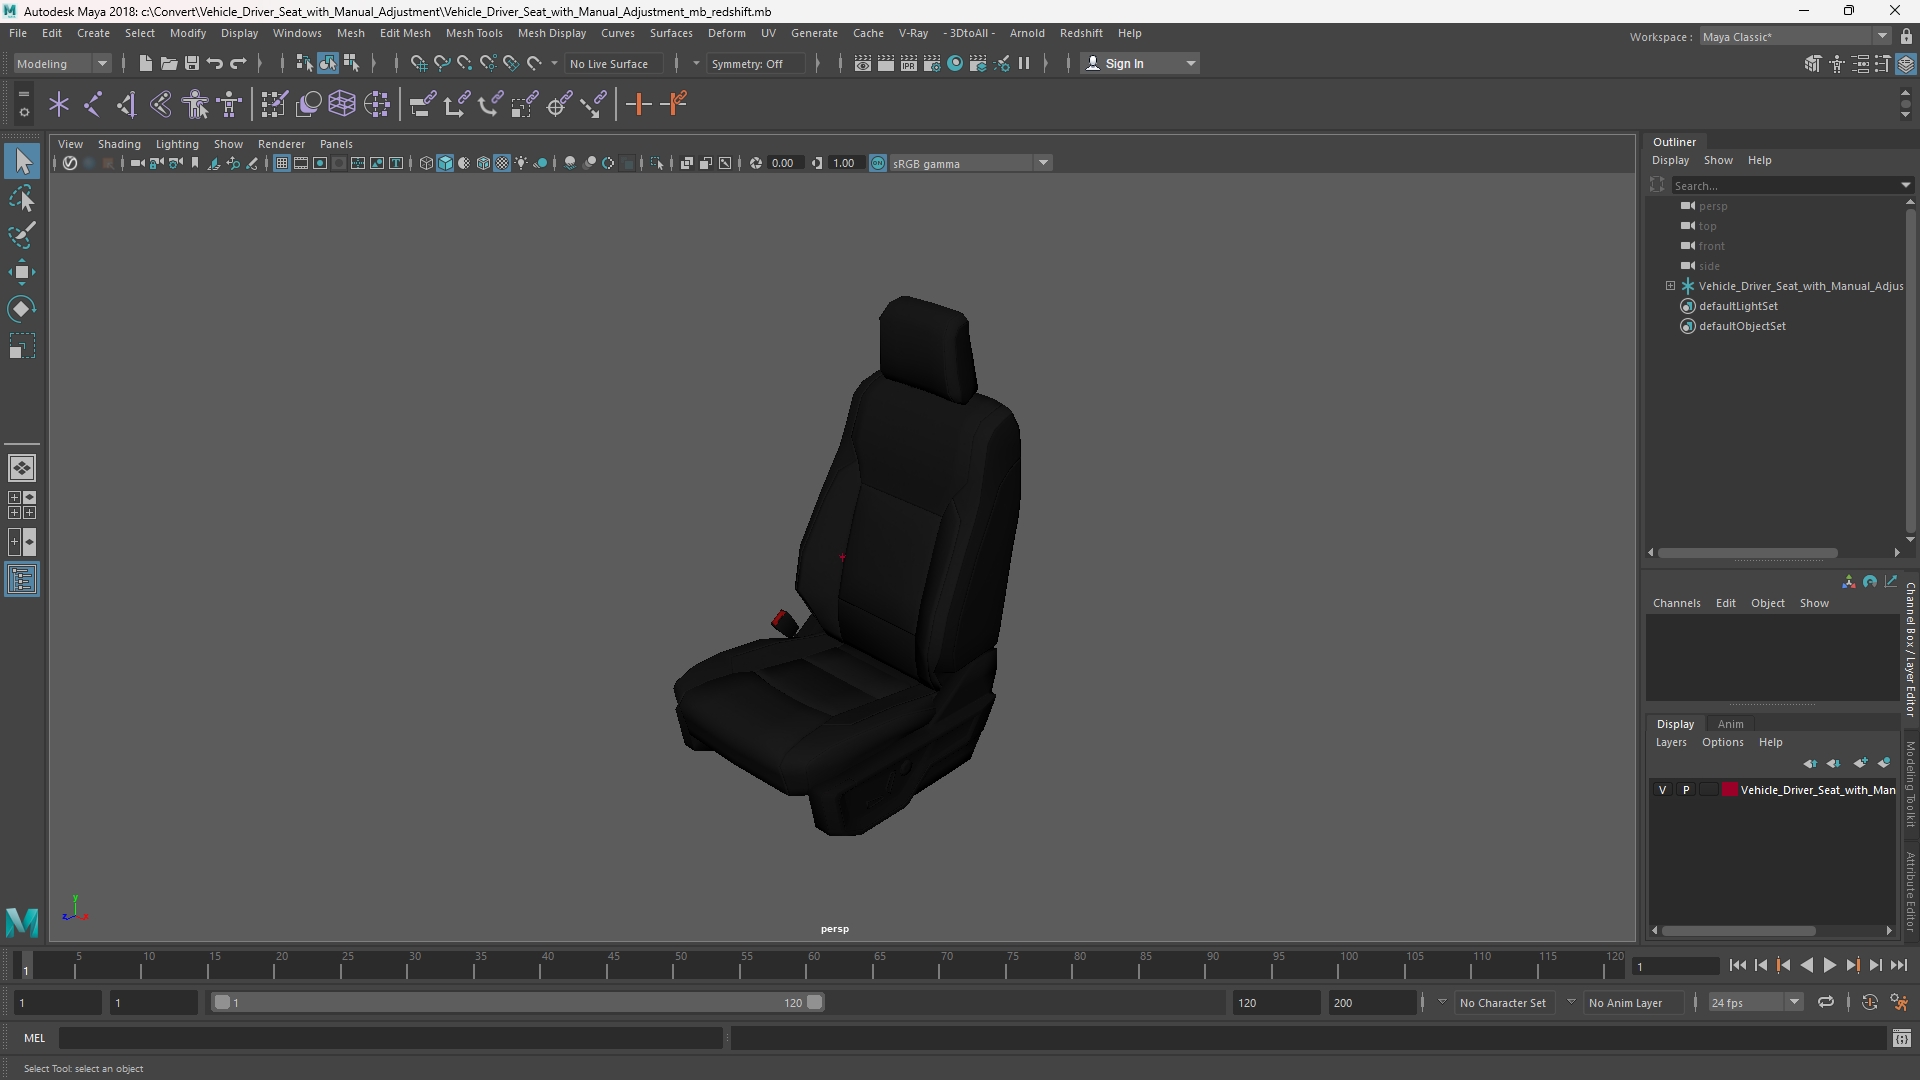Save the current scene

191,63
